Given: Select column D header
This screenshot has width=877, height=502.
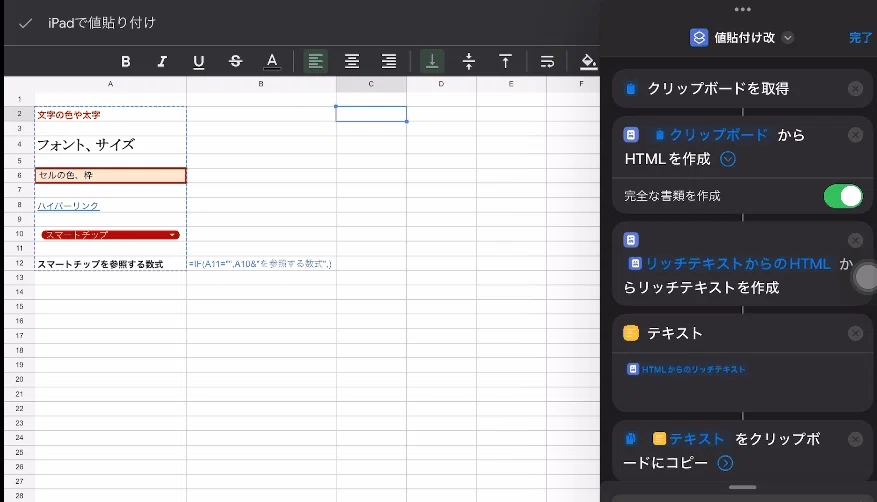Looking at the screenshot, I should 441,84.
